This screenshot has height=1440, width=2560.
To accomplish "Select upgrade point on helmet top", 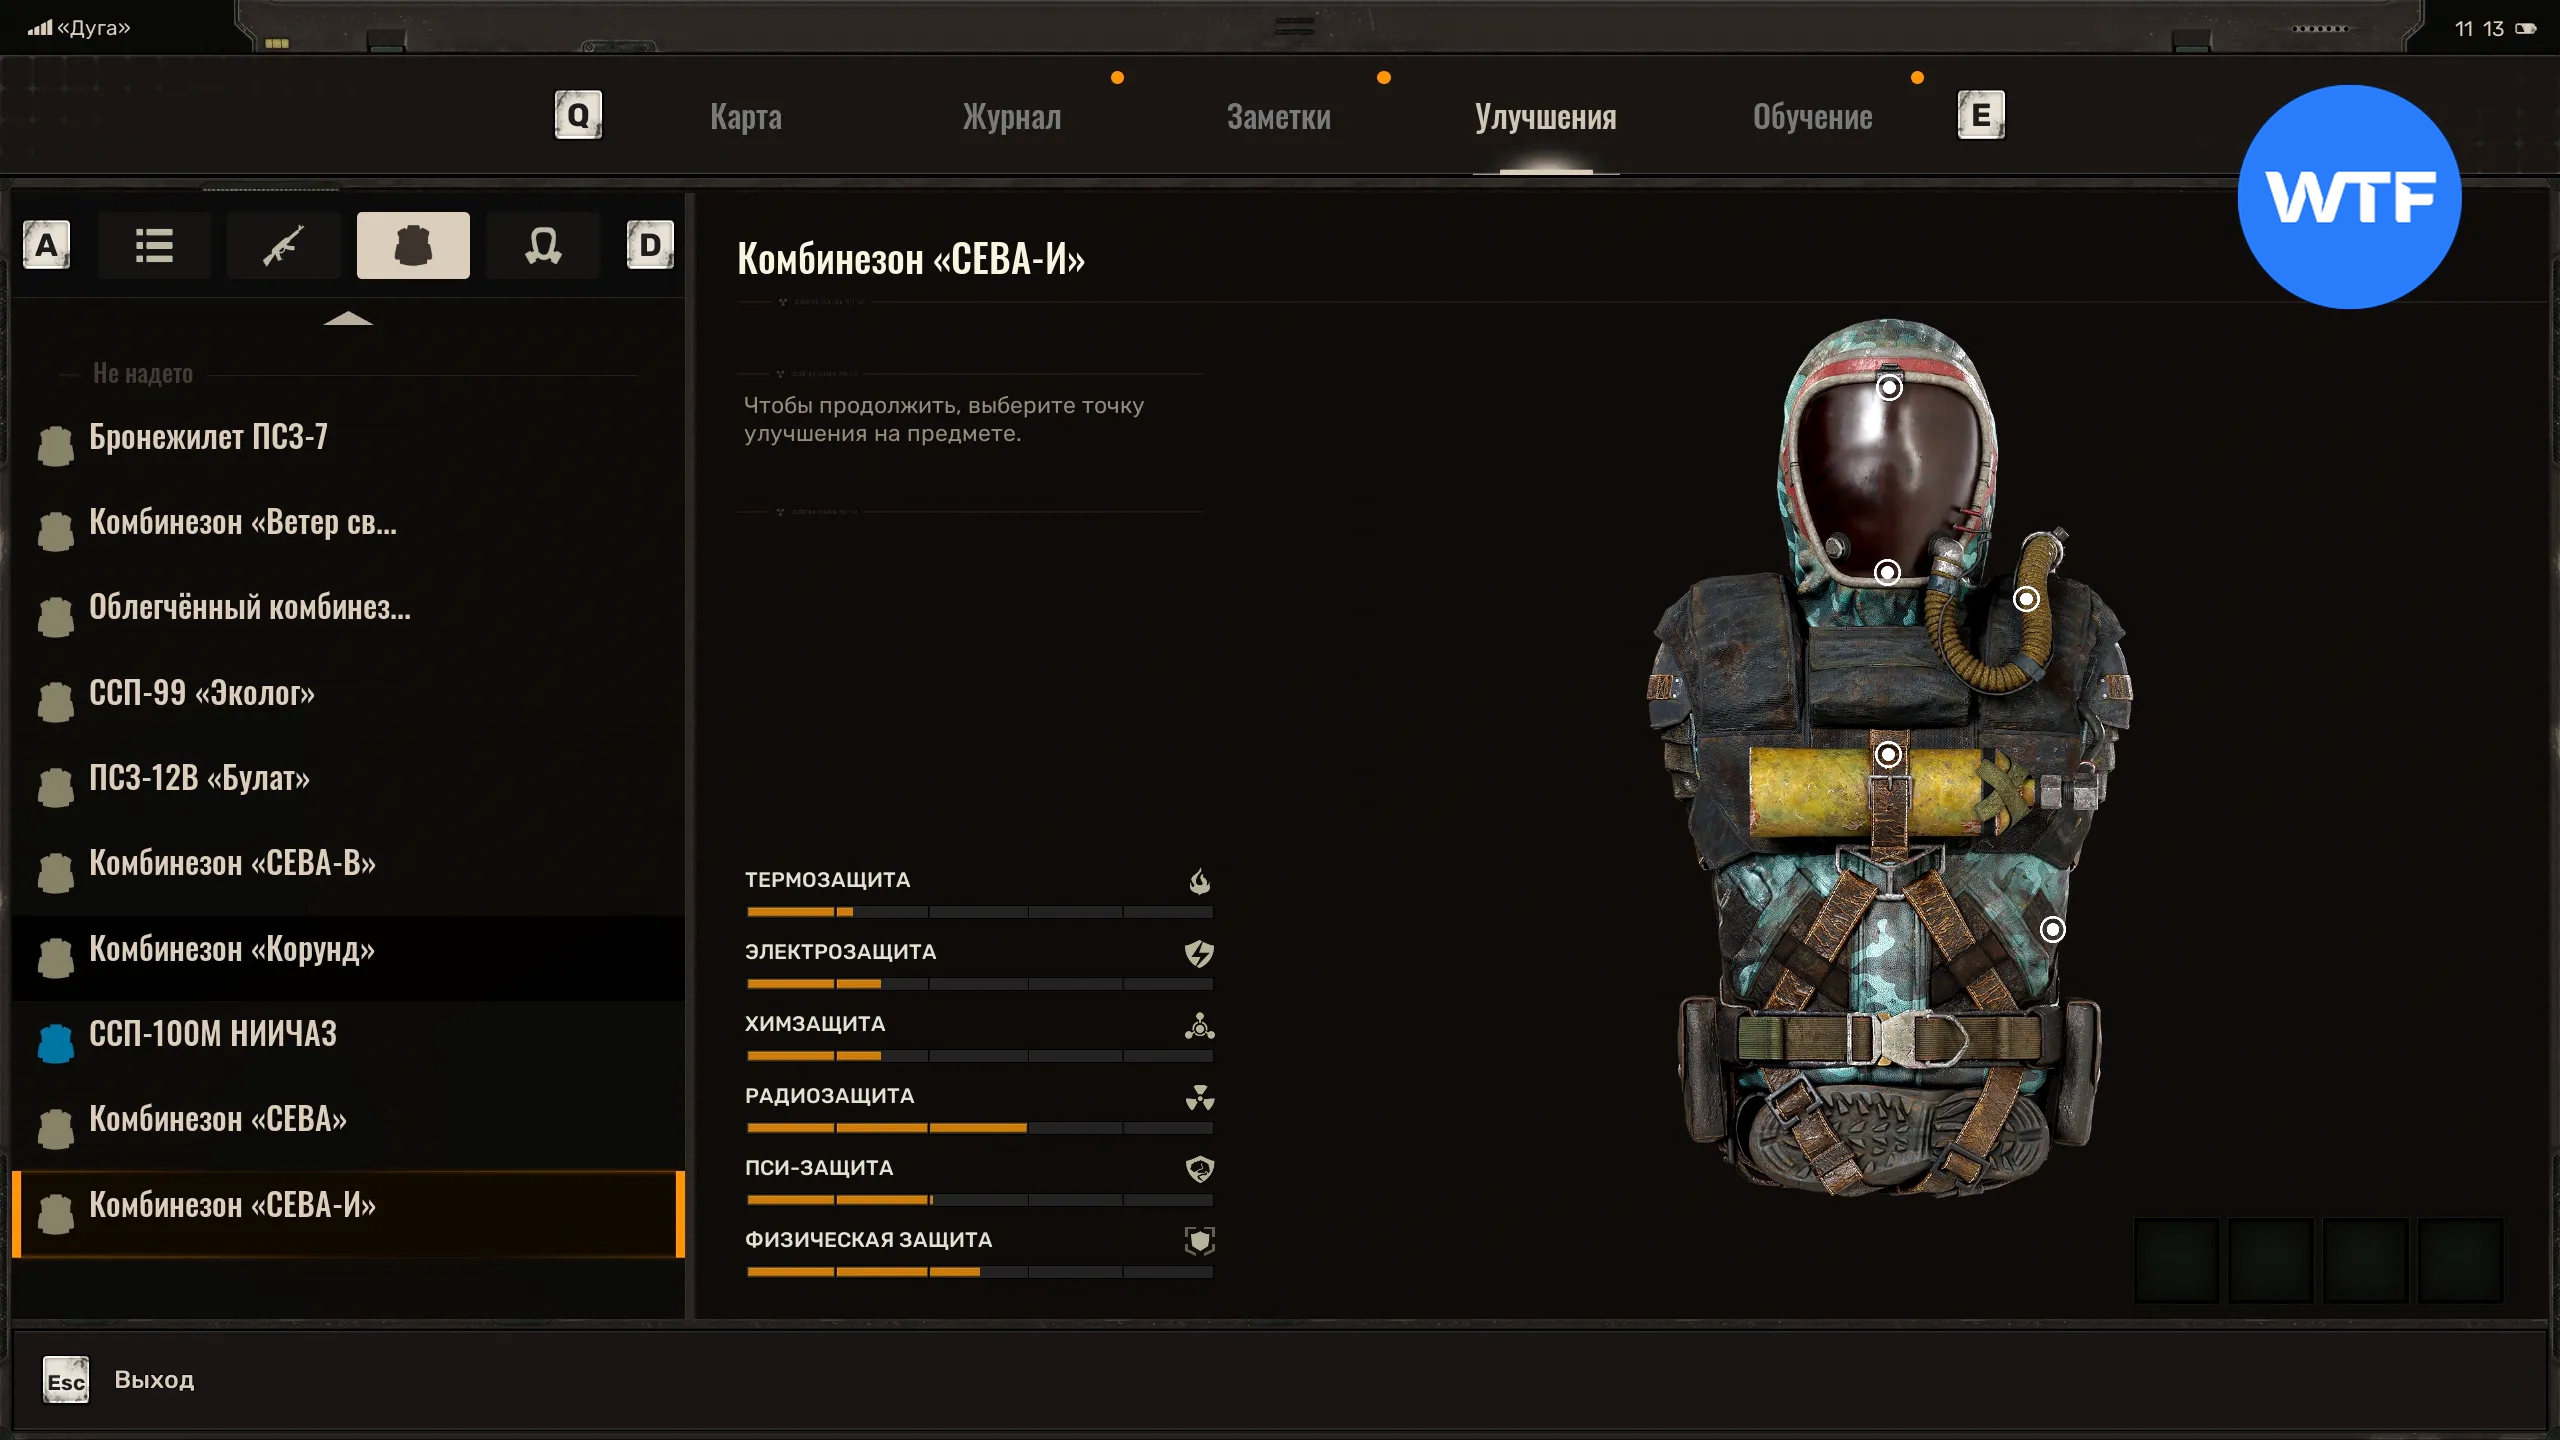I will tap(1889, 387).
